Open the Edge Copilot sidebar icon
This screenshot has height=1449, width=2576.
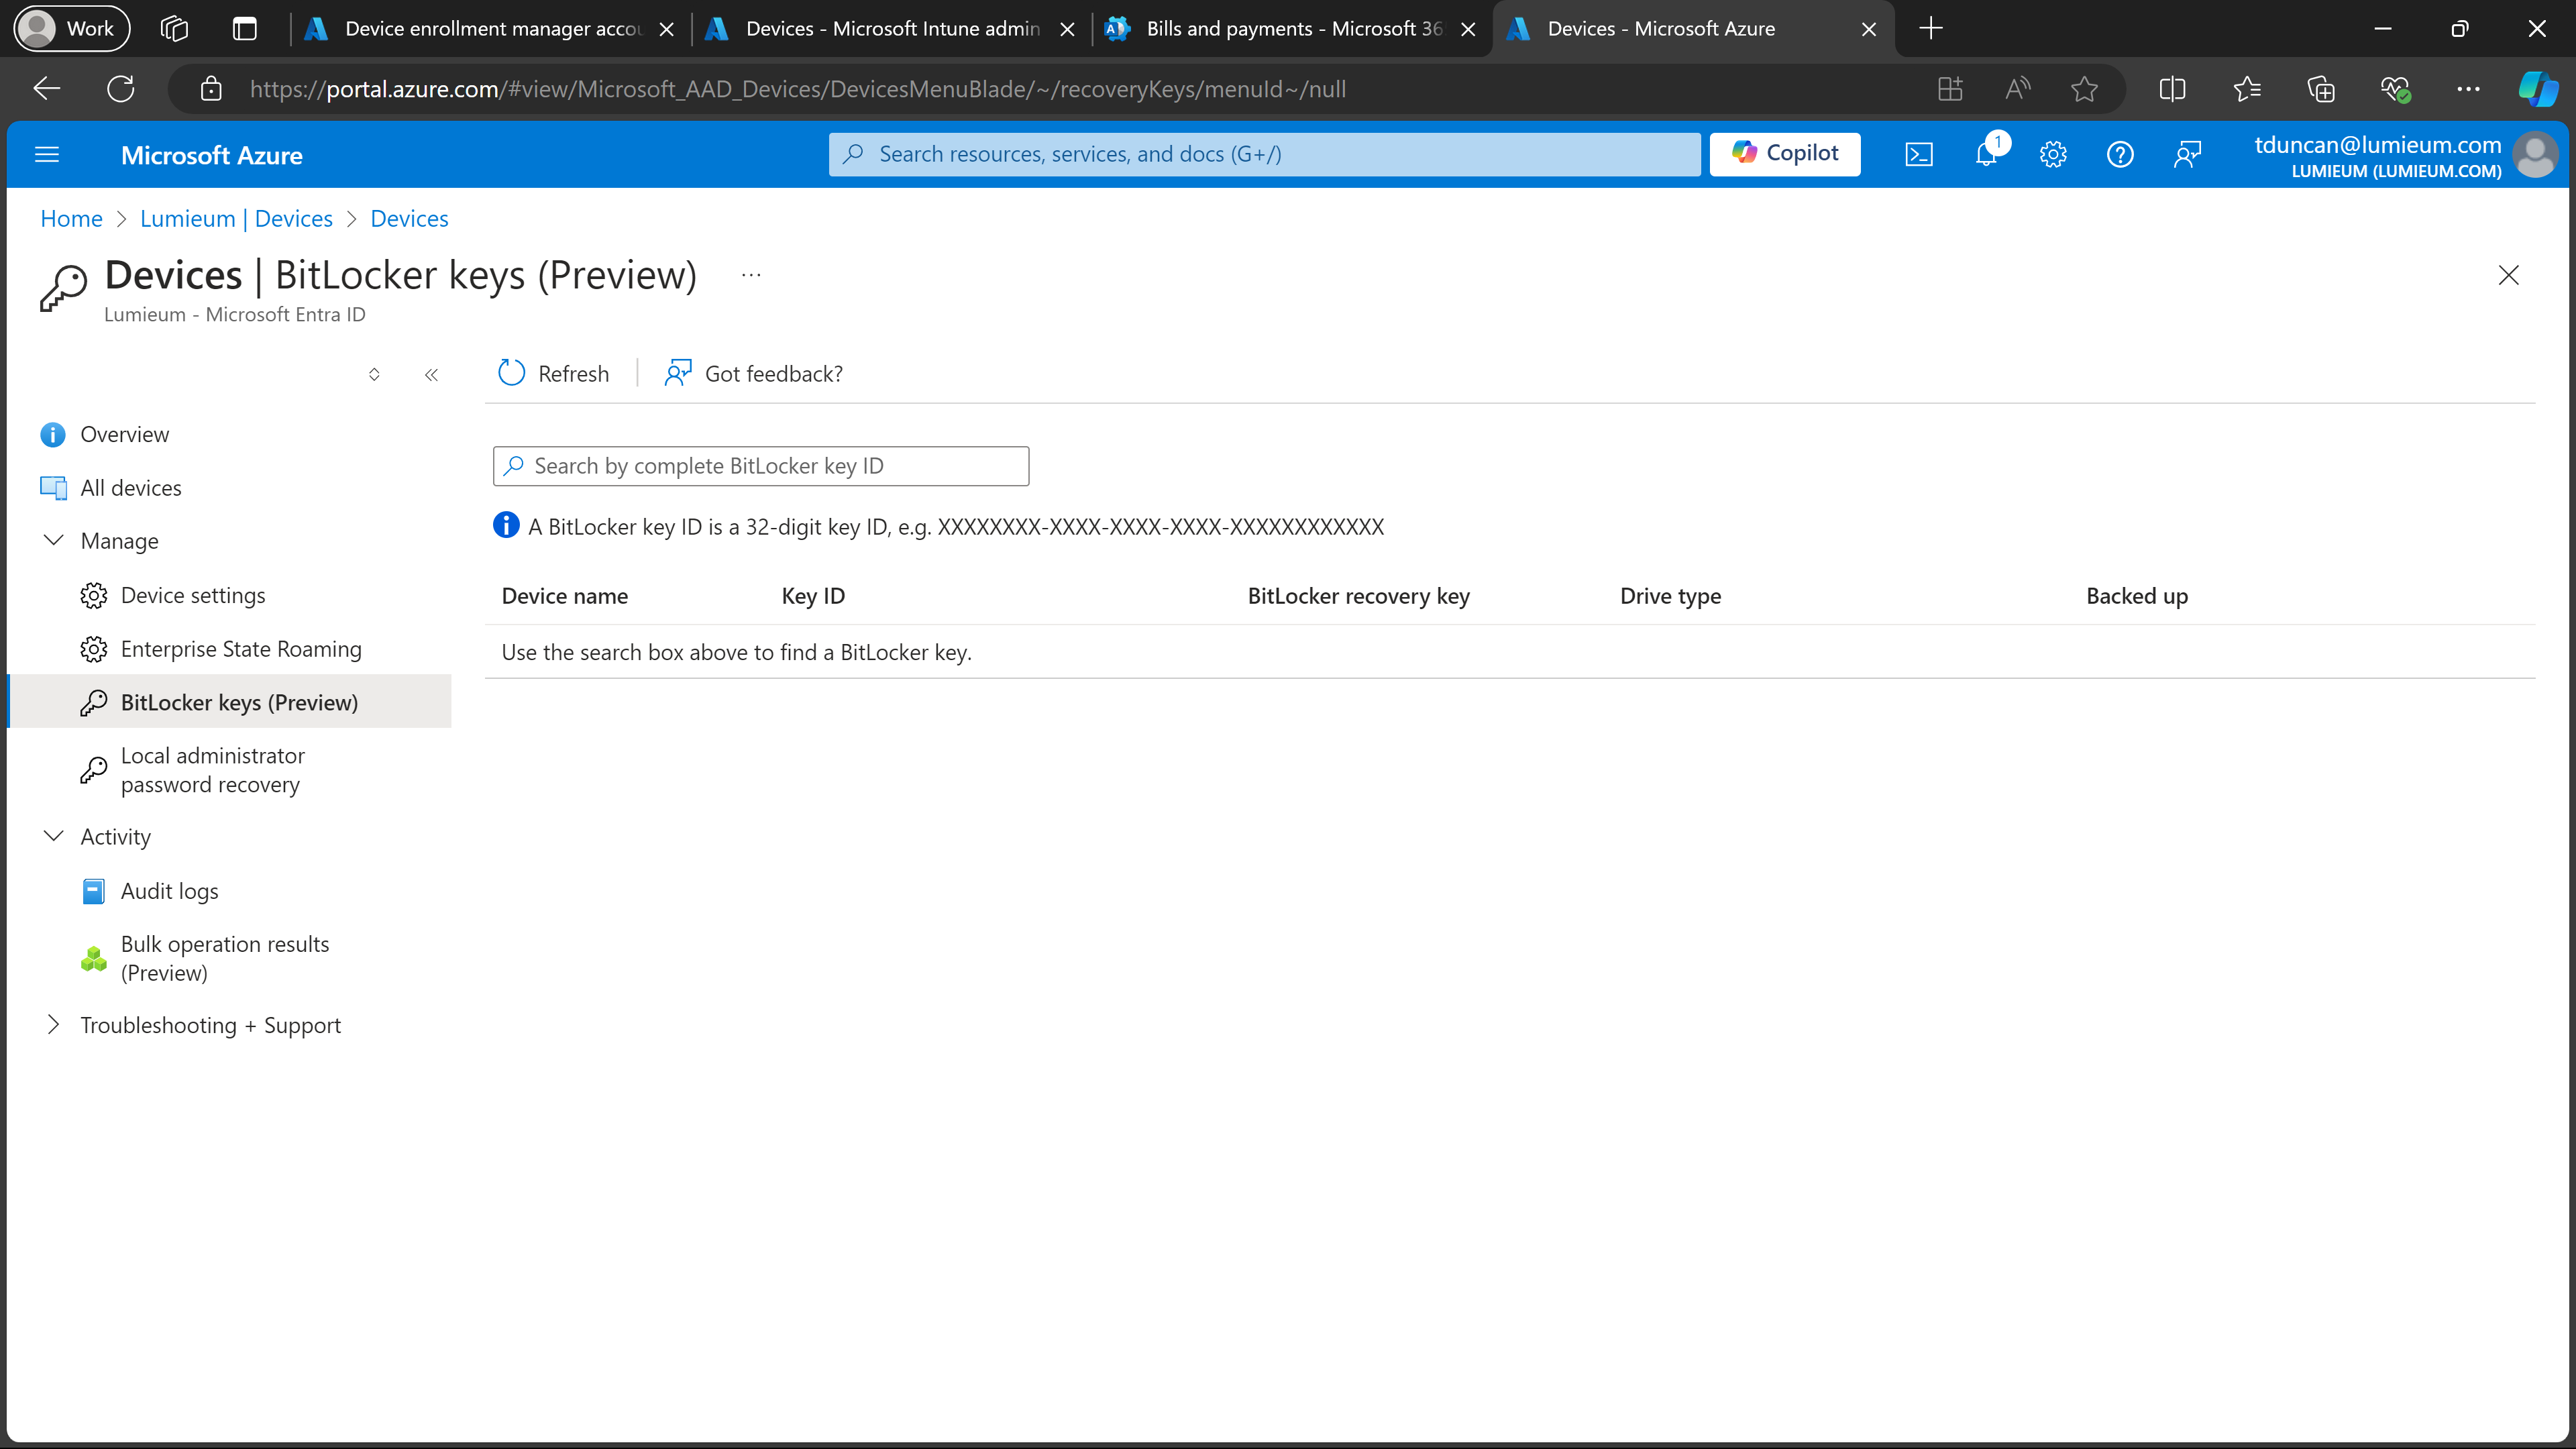(x=2538, y=89)
